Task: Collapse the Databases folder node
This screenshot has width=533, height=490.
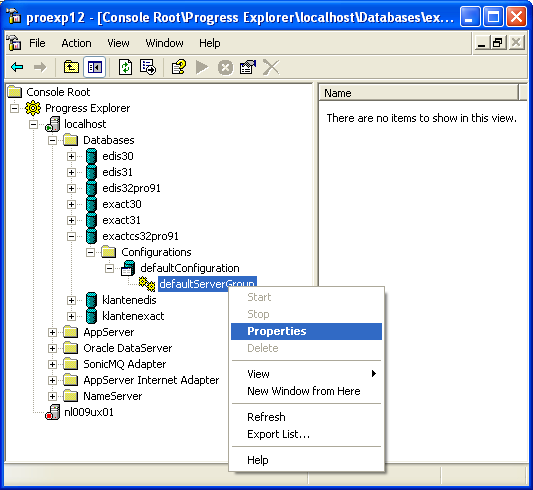Action: point(52,140)
